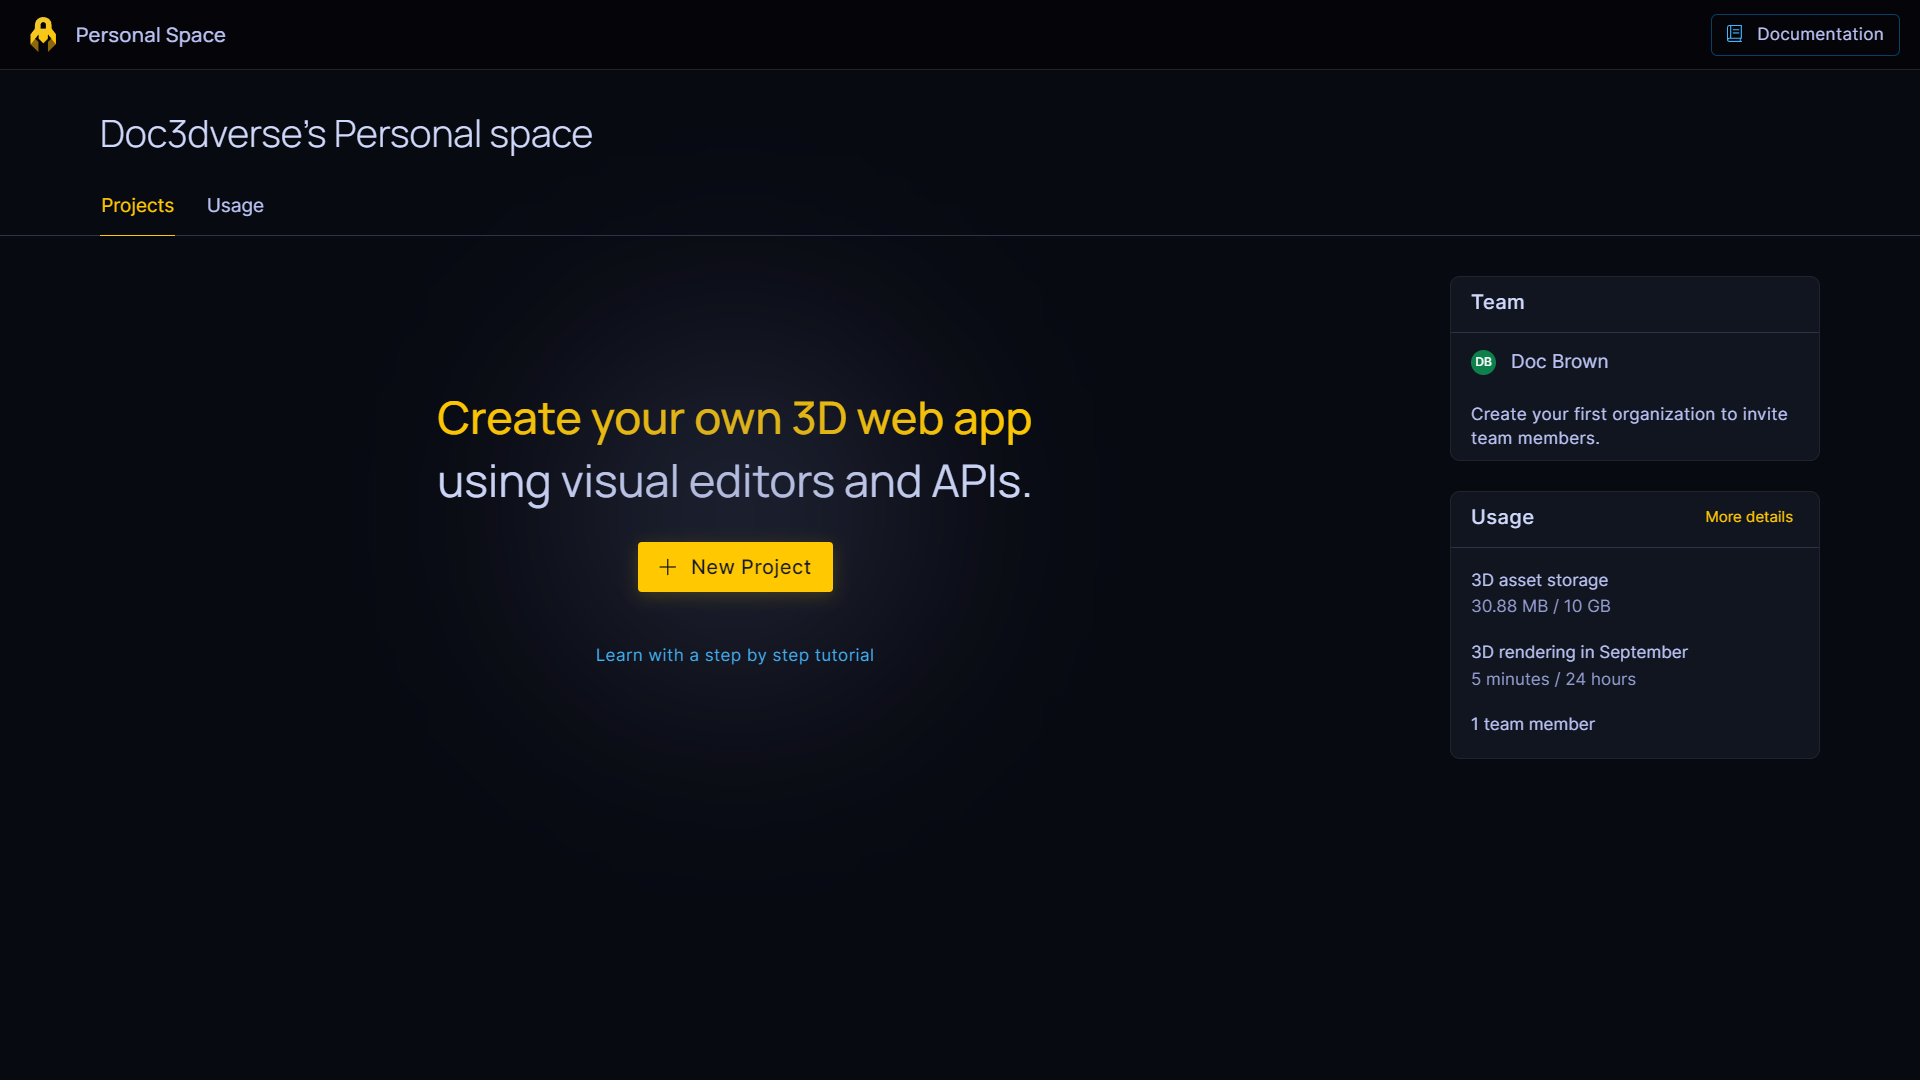The width and height of the screenshot is (1920, 1080).
Task: Click the '3D asset storage' label
Action: click(1539, 580)
